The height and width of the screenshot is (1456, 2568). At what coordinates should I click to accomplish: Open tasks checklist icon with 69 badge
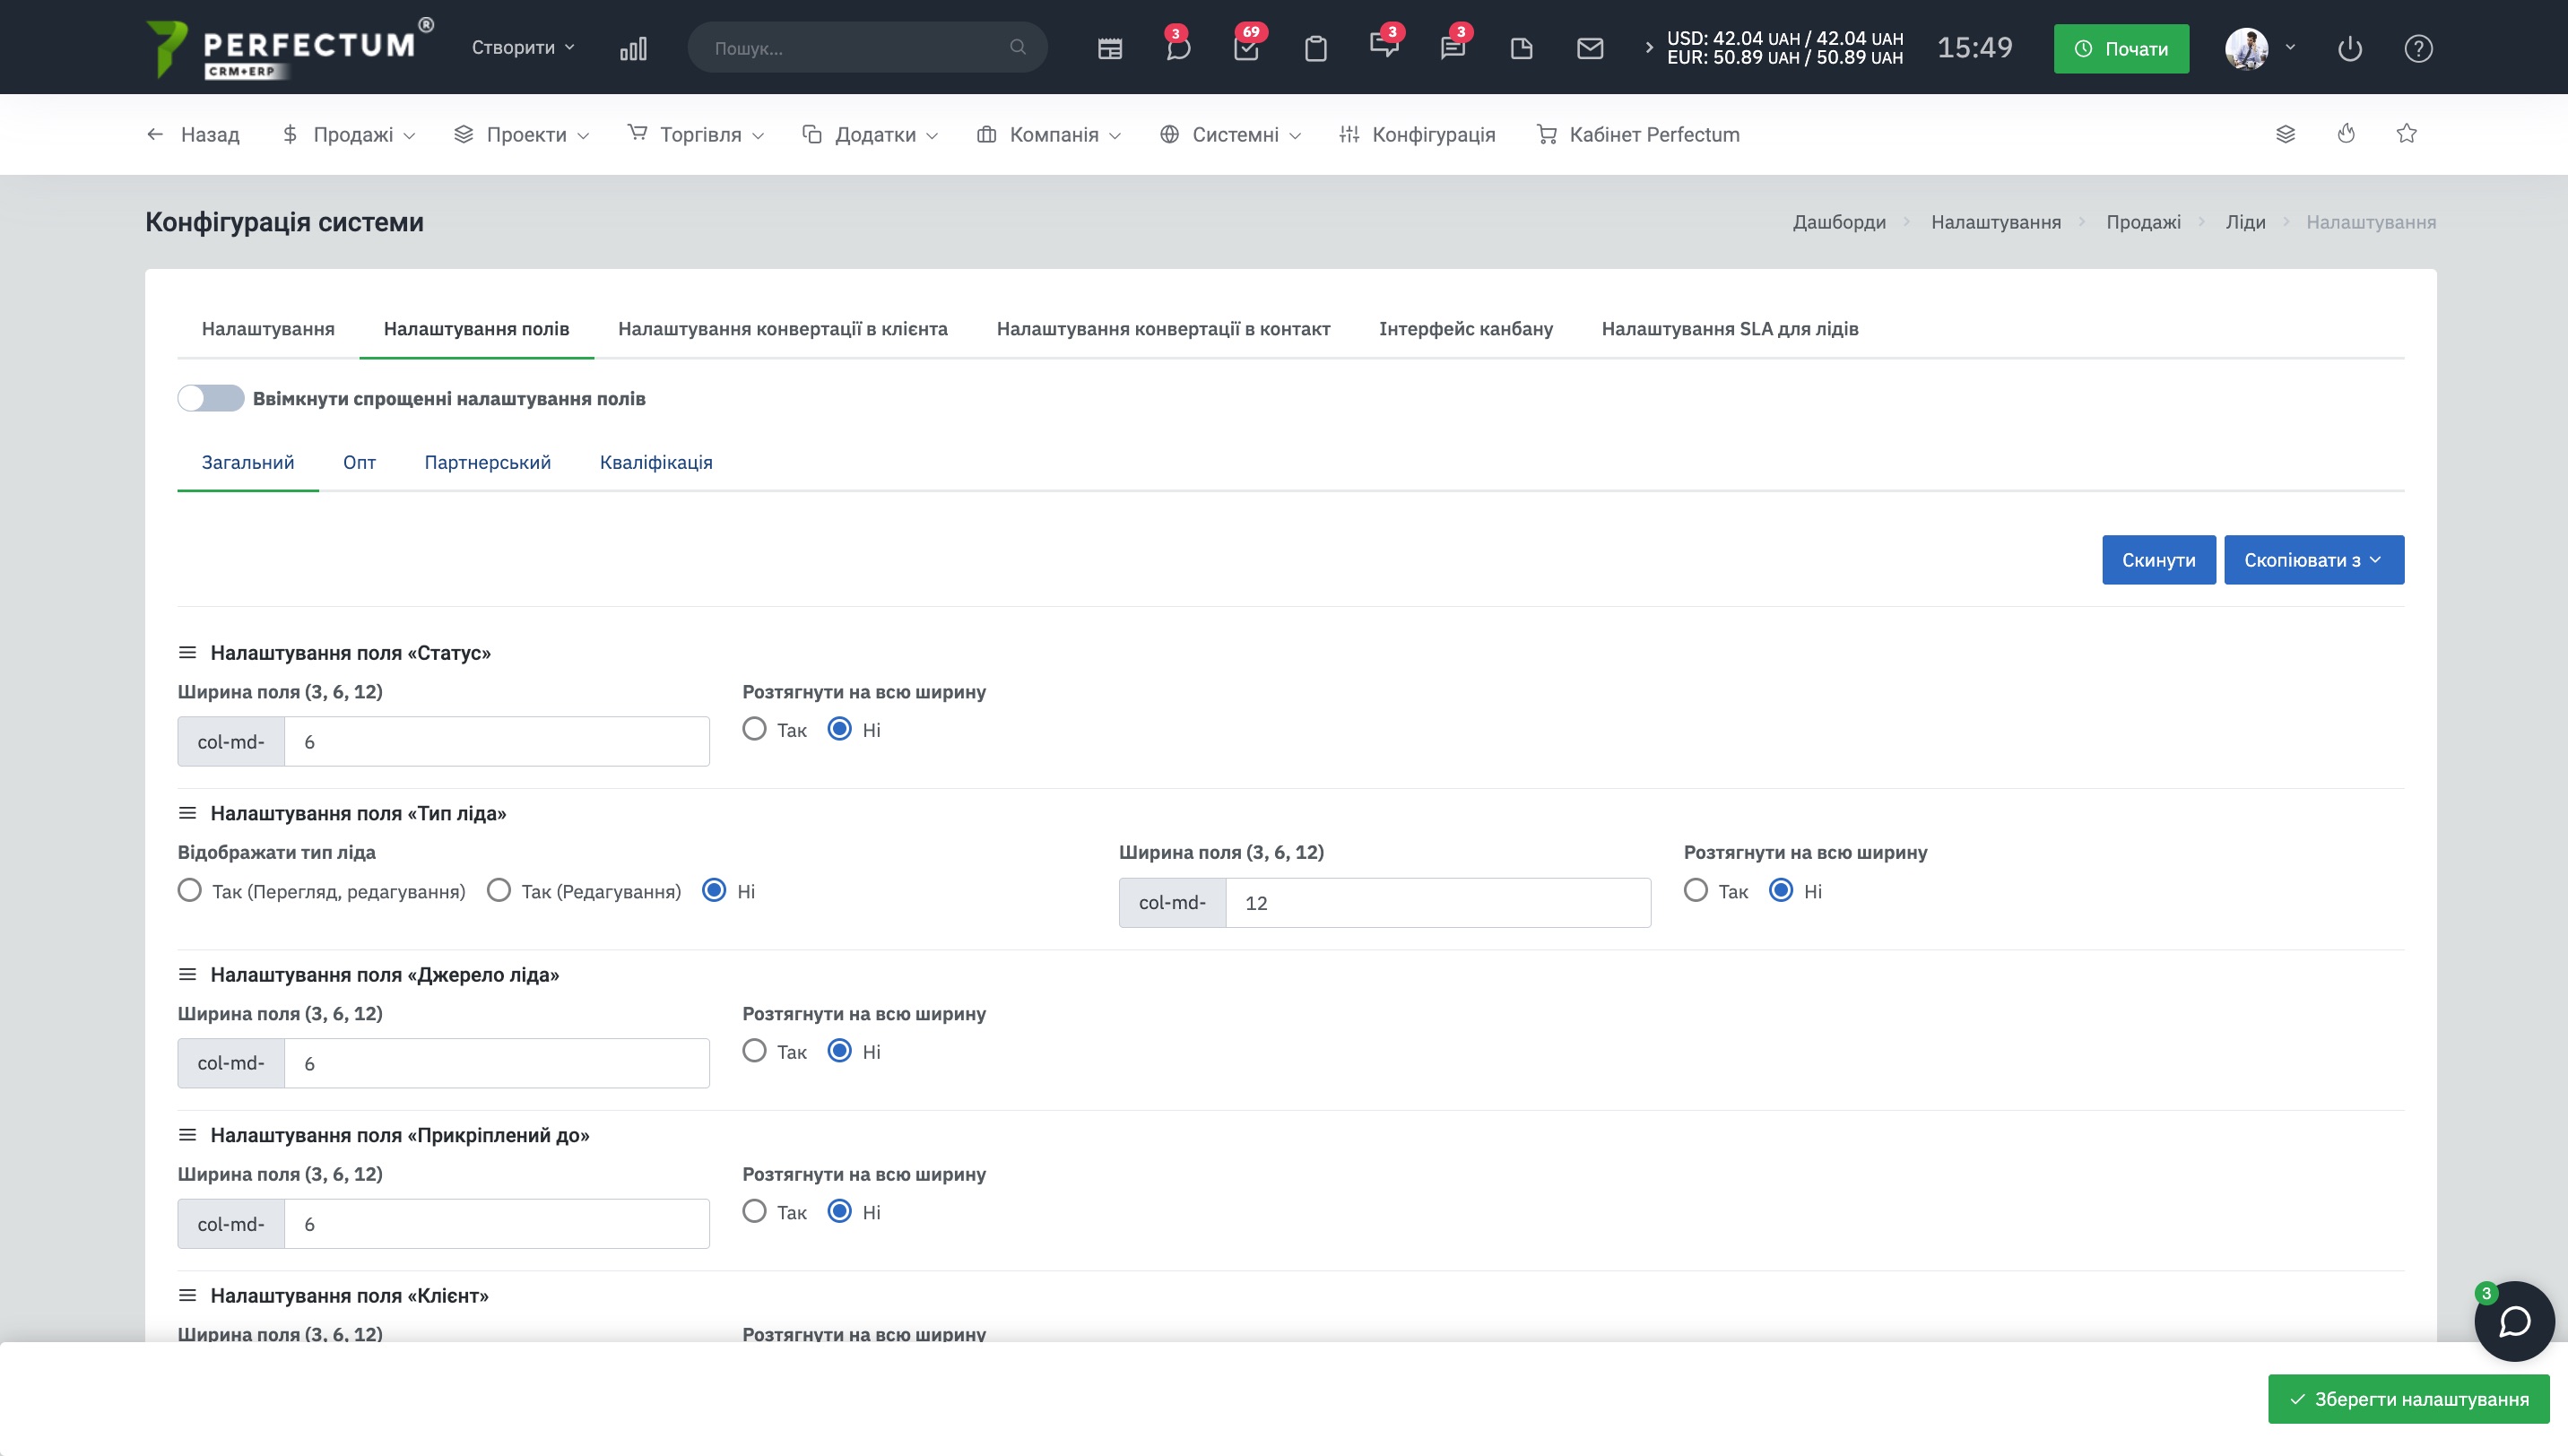[1246, 48]
